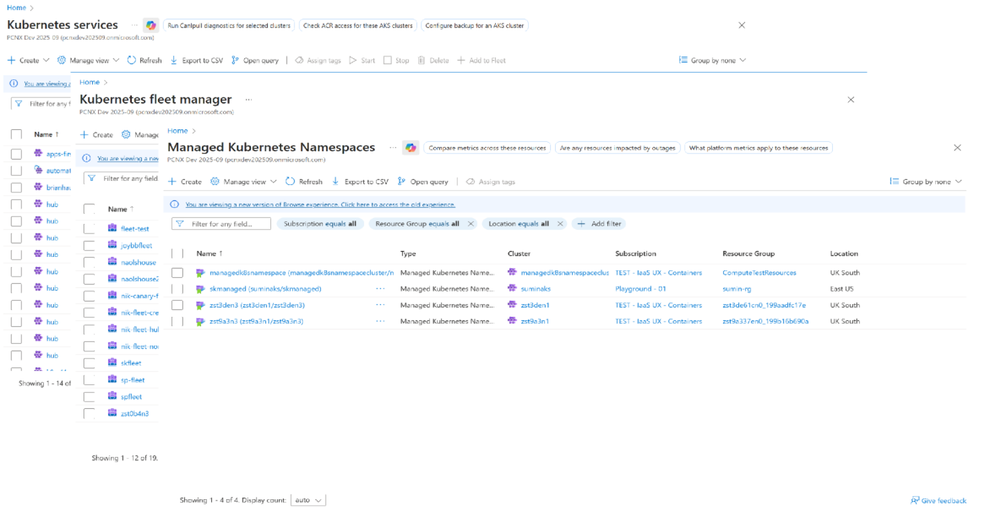The height and width of the screenshot is (520, 999).
Task: Select the zst3den3 row checkbox
Action: point(177,305)
